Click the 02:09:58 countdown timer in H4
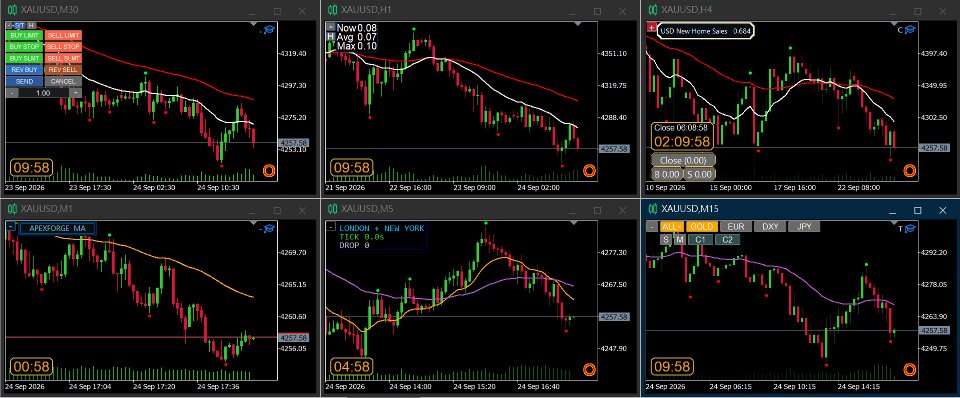The width and height of the screenshot is (960, 398). click(682, 142)
